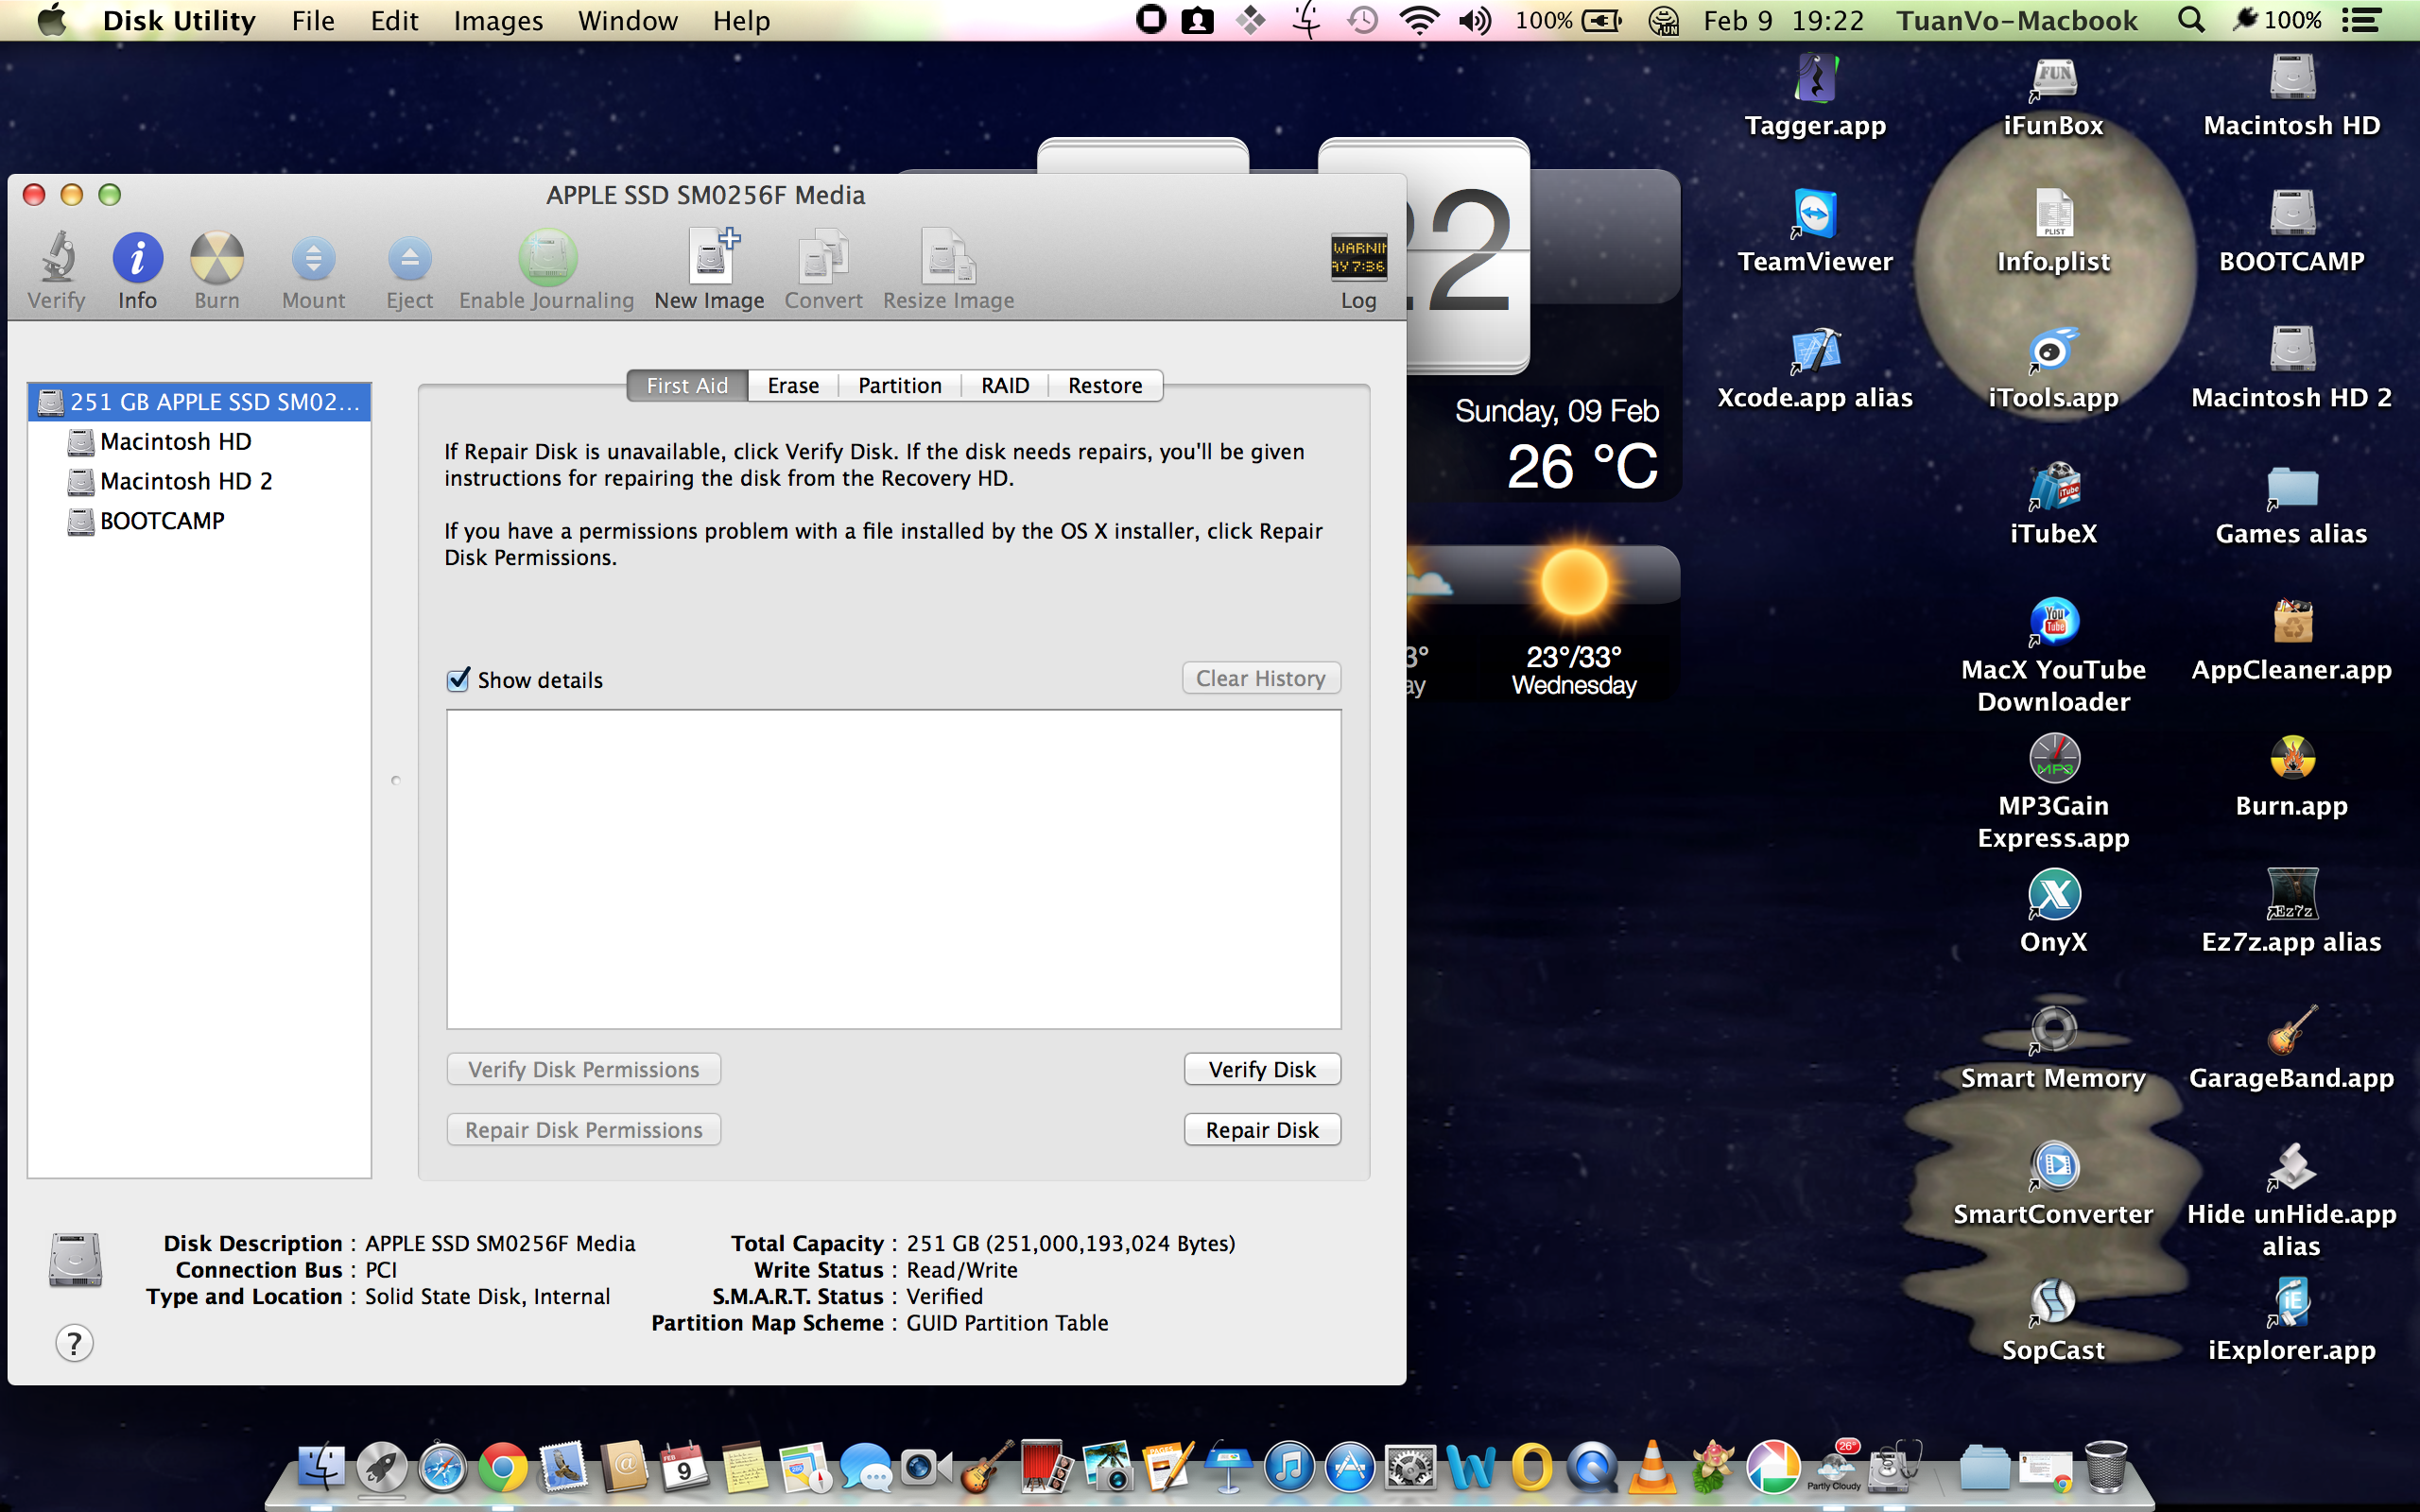
Task: Click the Verify Disk button
Action: click(x=1262, y=1069)
